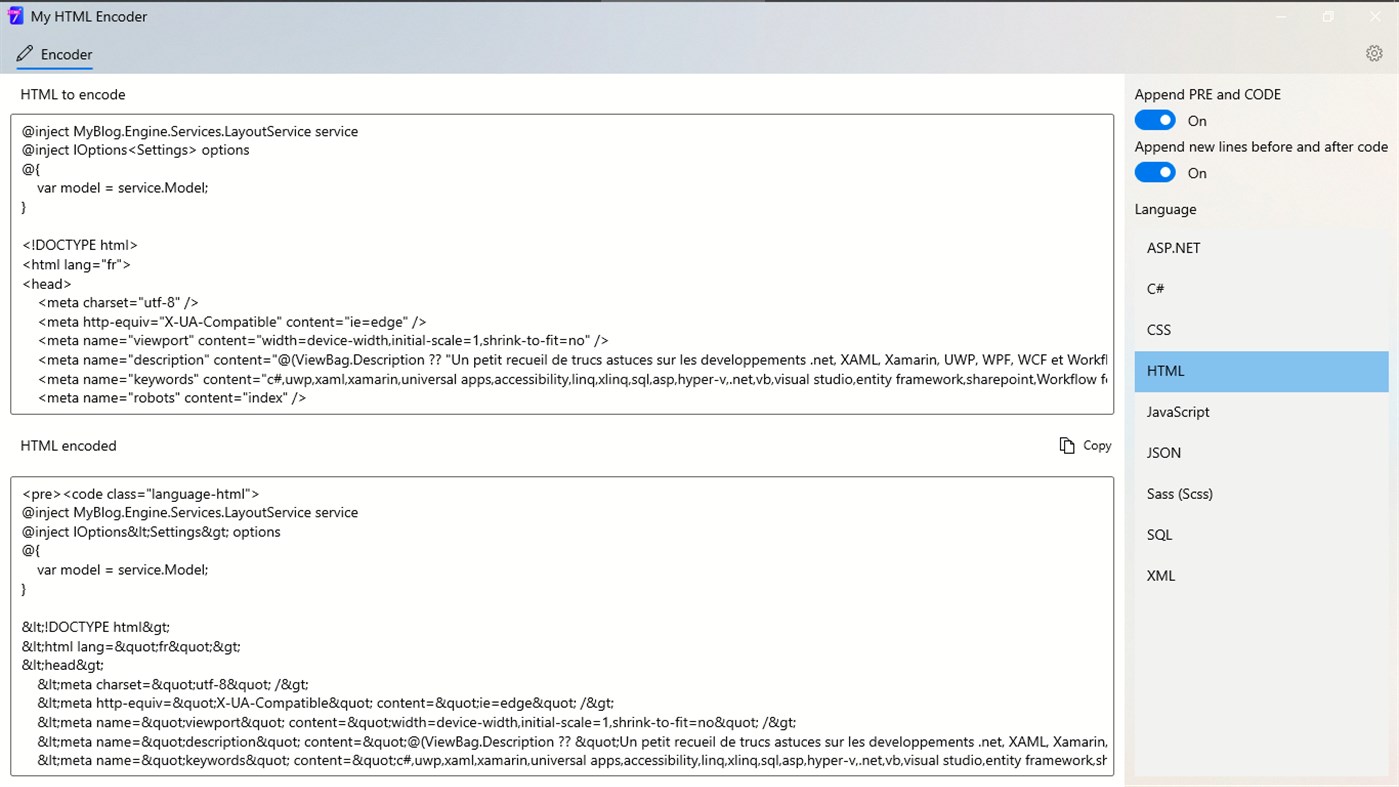This screenshot has width=1399, height=787.
Task: Switch to the Encoder tab
Action: 63,54
